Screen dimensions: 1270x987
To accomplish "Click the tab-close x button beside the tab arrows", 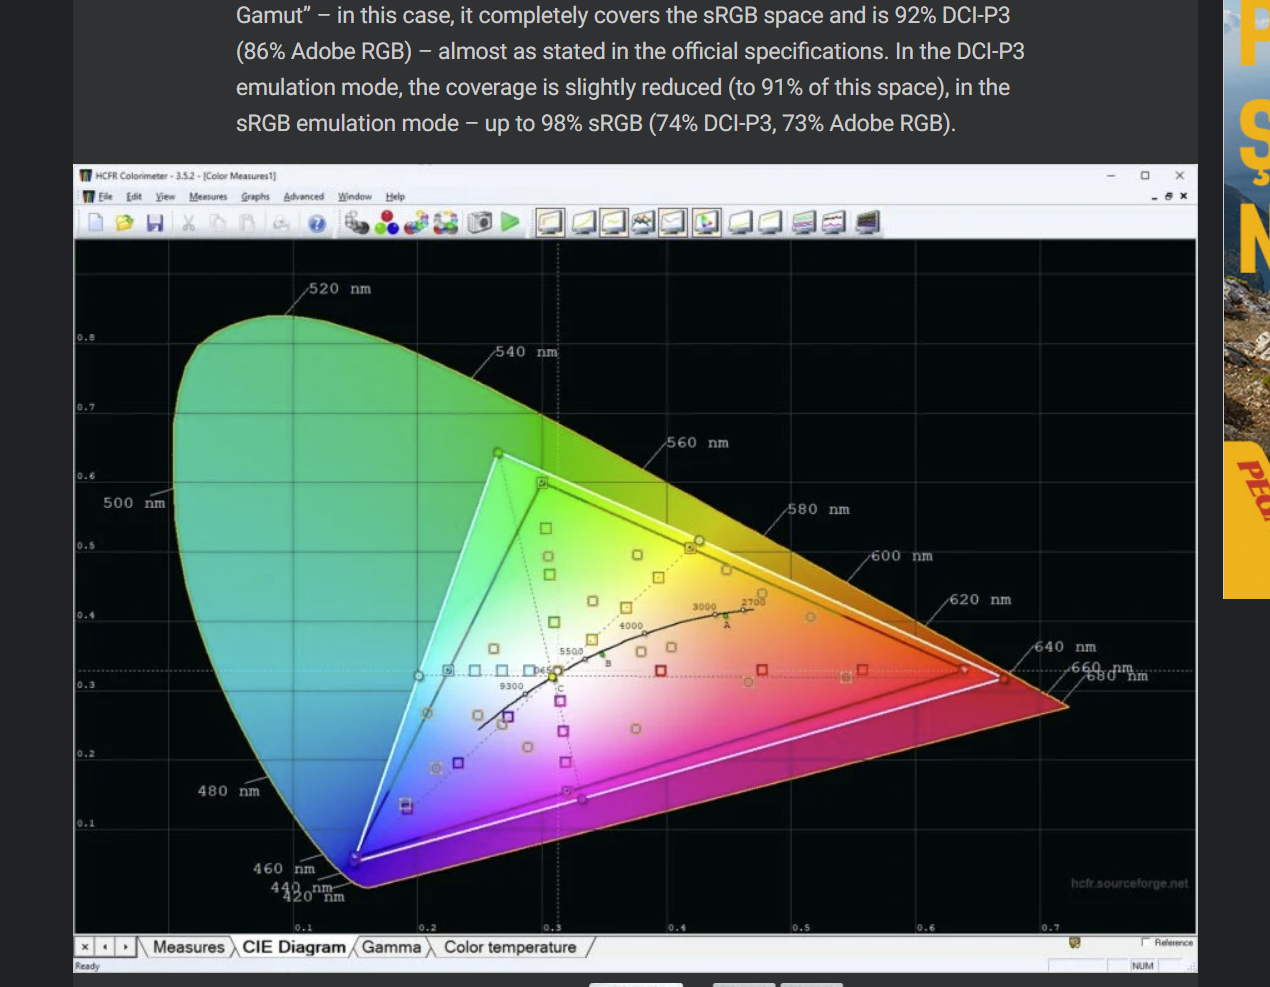I will [85, 946].
